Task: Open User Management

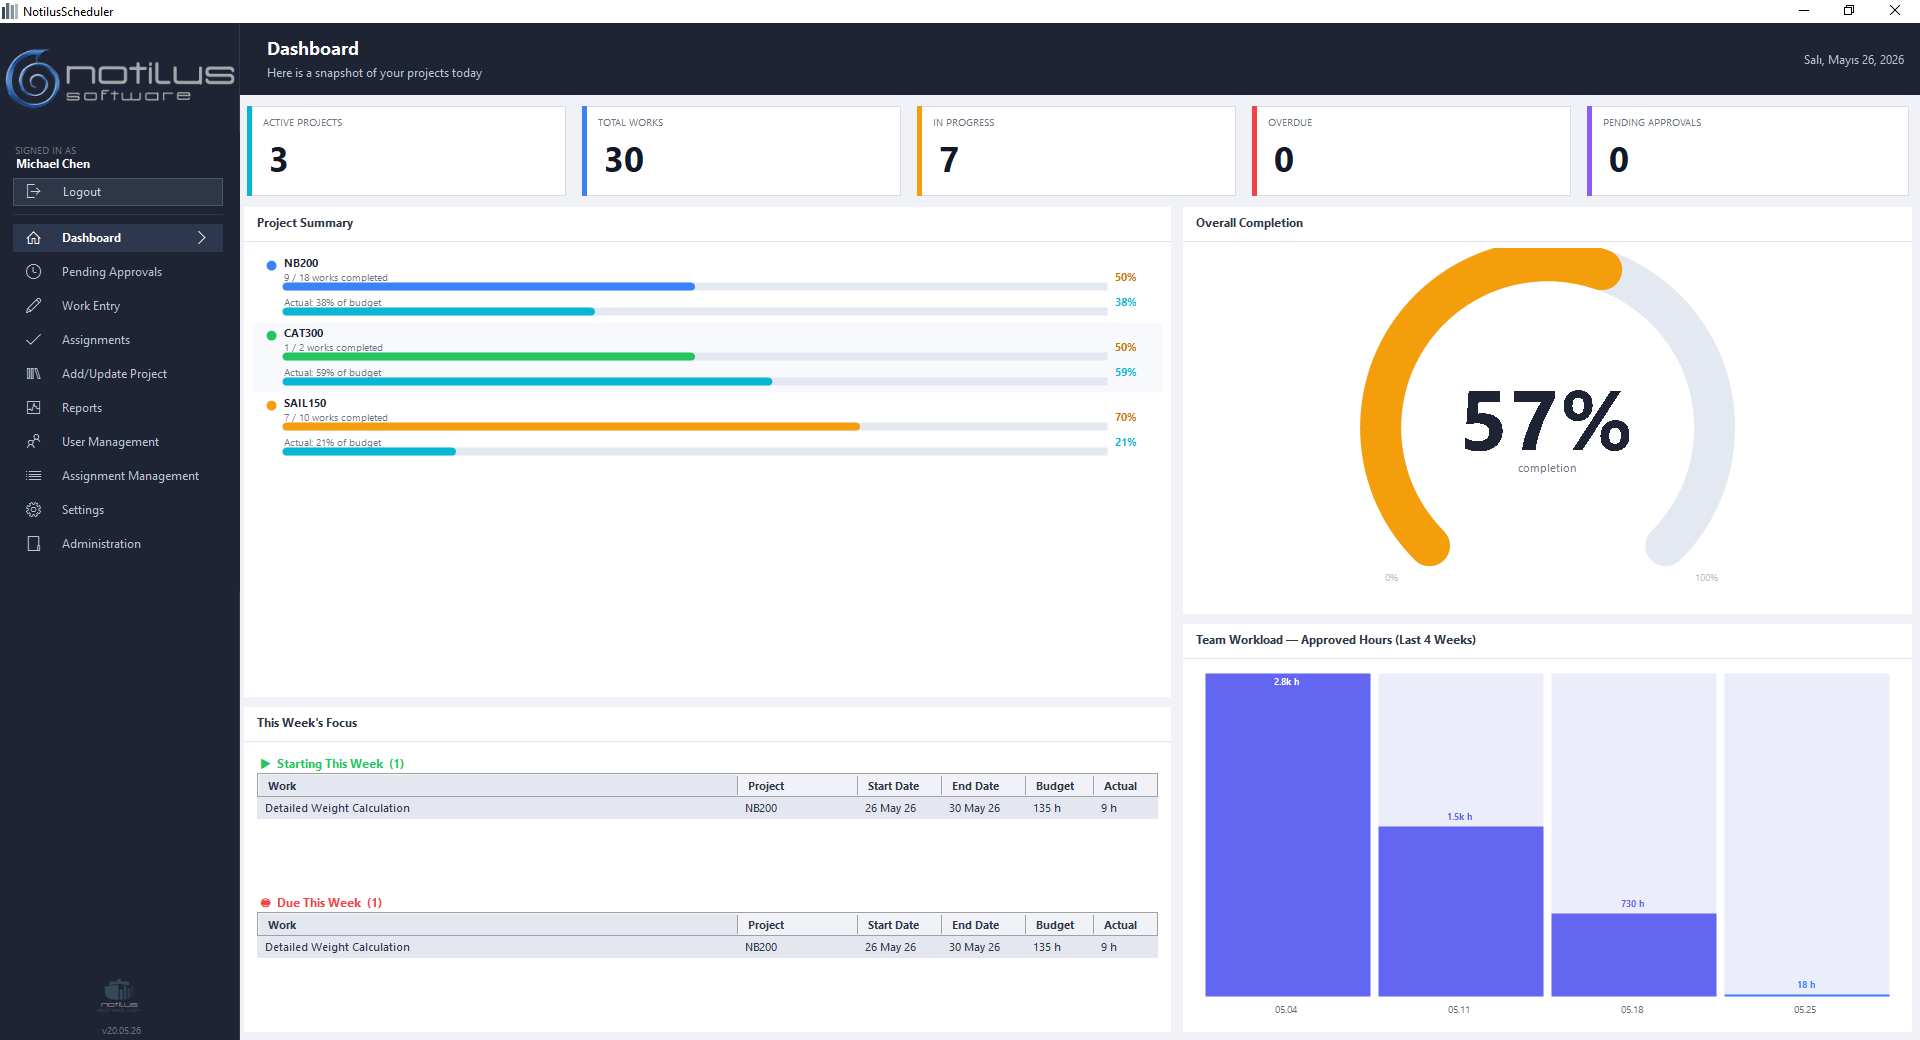Action: (x=118, y=442)
